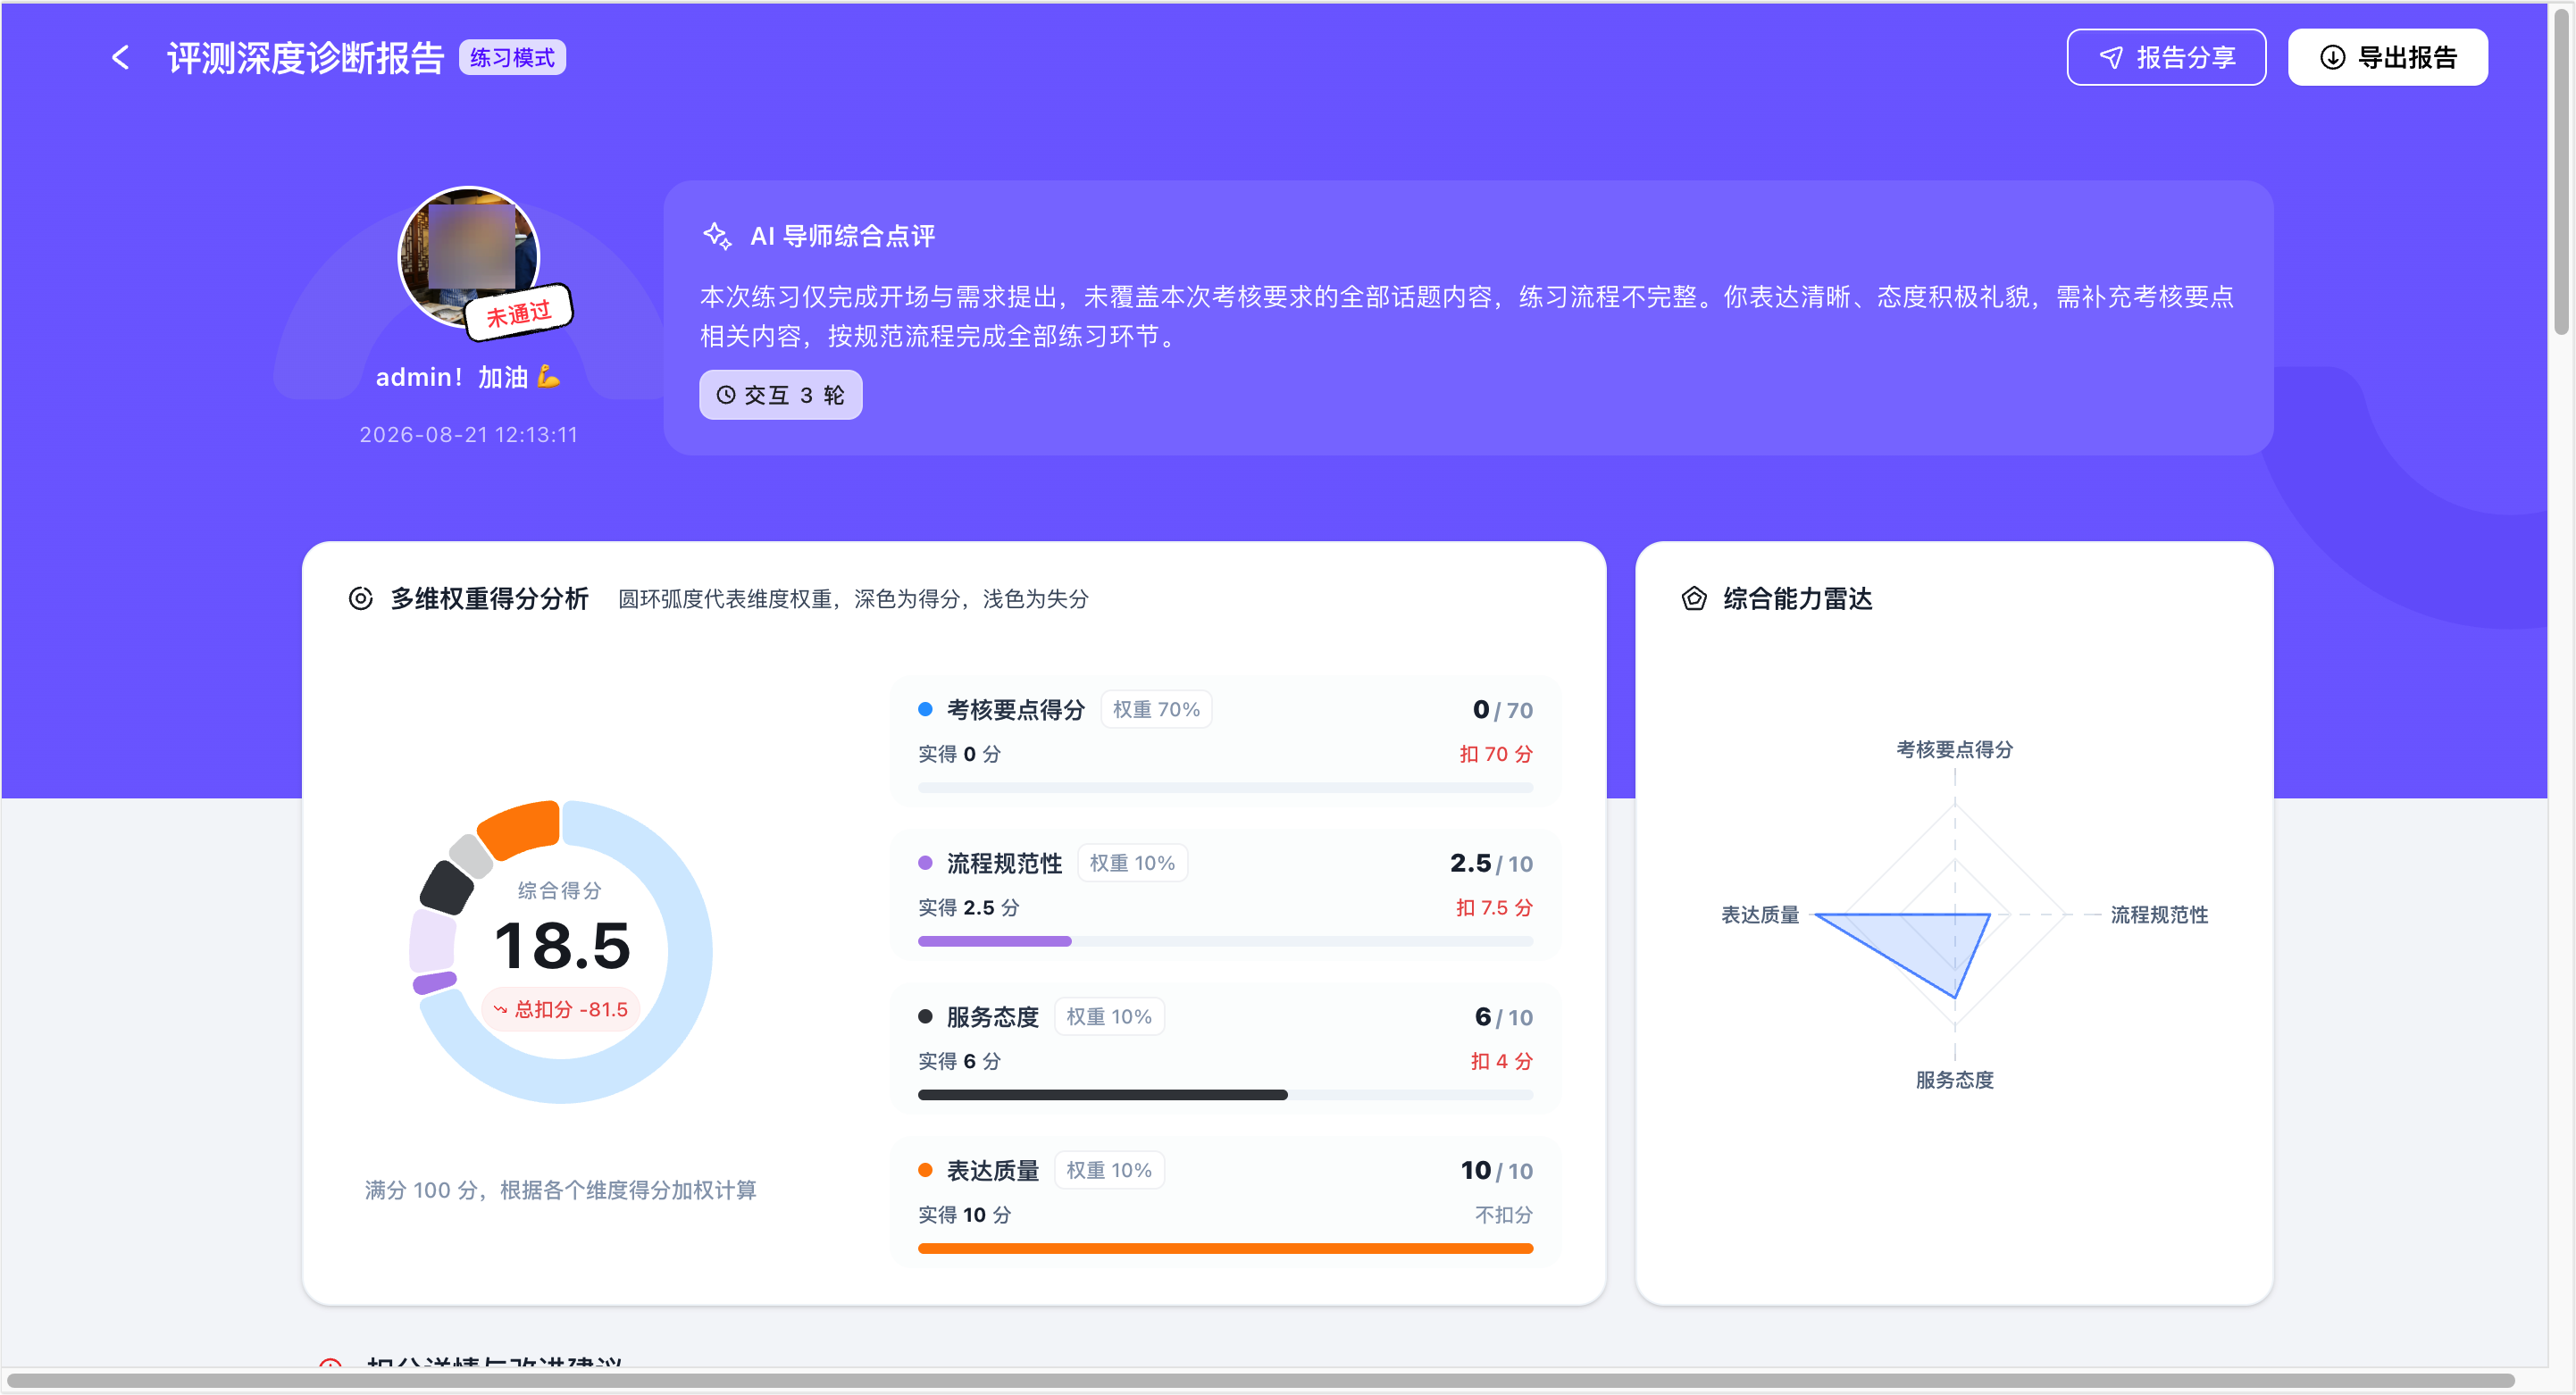Click the AI 导师综合点评 sparkle icon

717,236
